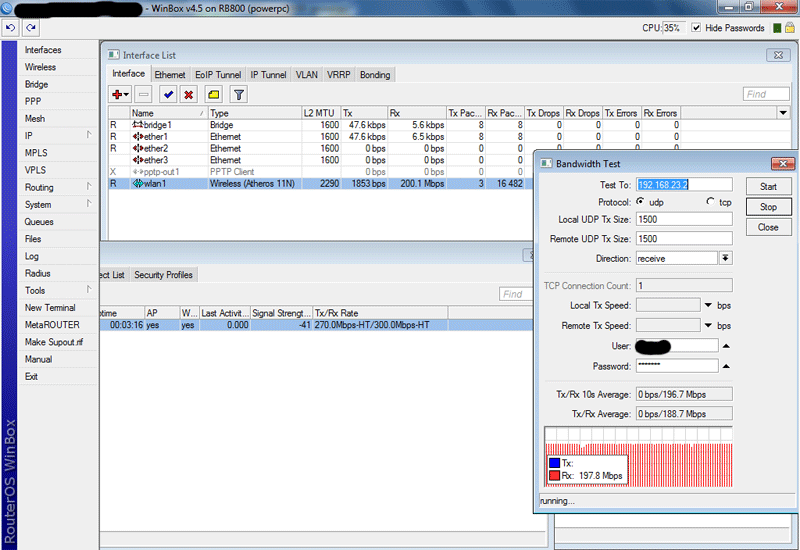The image size is (800, 550).
Task: Click the Find box in Interface List
Action: (766, 94)
